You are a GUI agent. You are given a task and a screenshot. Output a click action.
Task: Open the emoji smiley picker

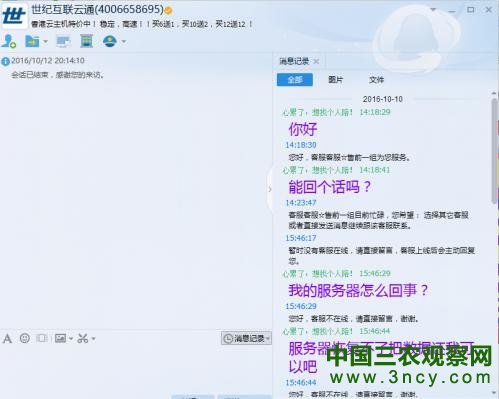click(25, 338)
